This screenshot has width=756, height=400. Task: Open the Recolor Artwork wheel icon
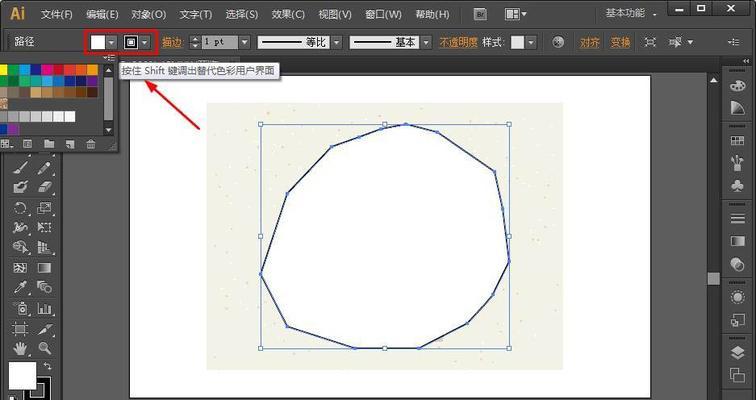point(558,43)
